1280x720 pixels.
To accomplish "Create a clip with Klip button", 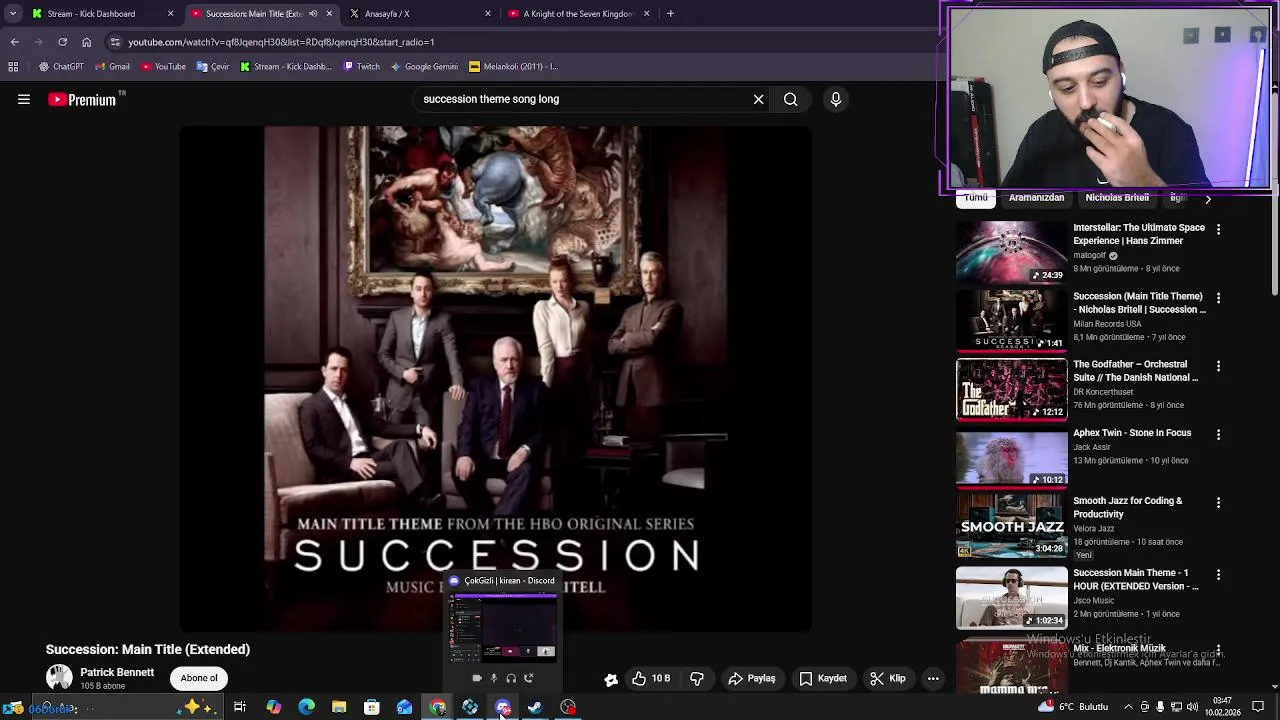I will click(x=887, y=678).
